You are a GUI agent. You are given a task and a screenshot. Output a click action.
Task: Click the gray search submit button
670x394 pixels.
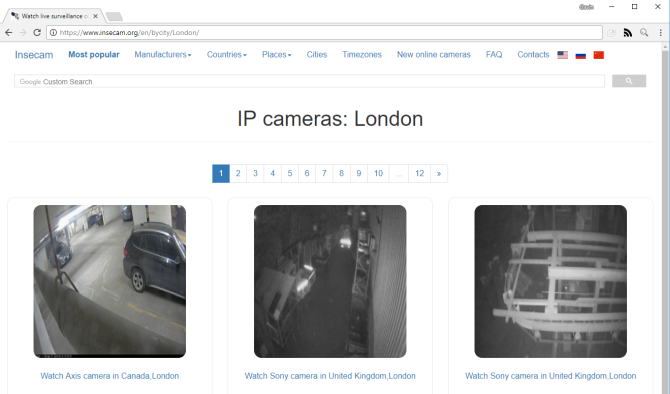(629, 81)
